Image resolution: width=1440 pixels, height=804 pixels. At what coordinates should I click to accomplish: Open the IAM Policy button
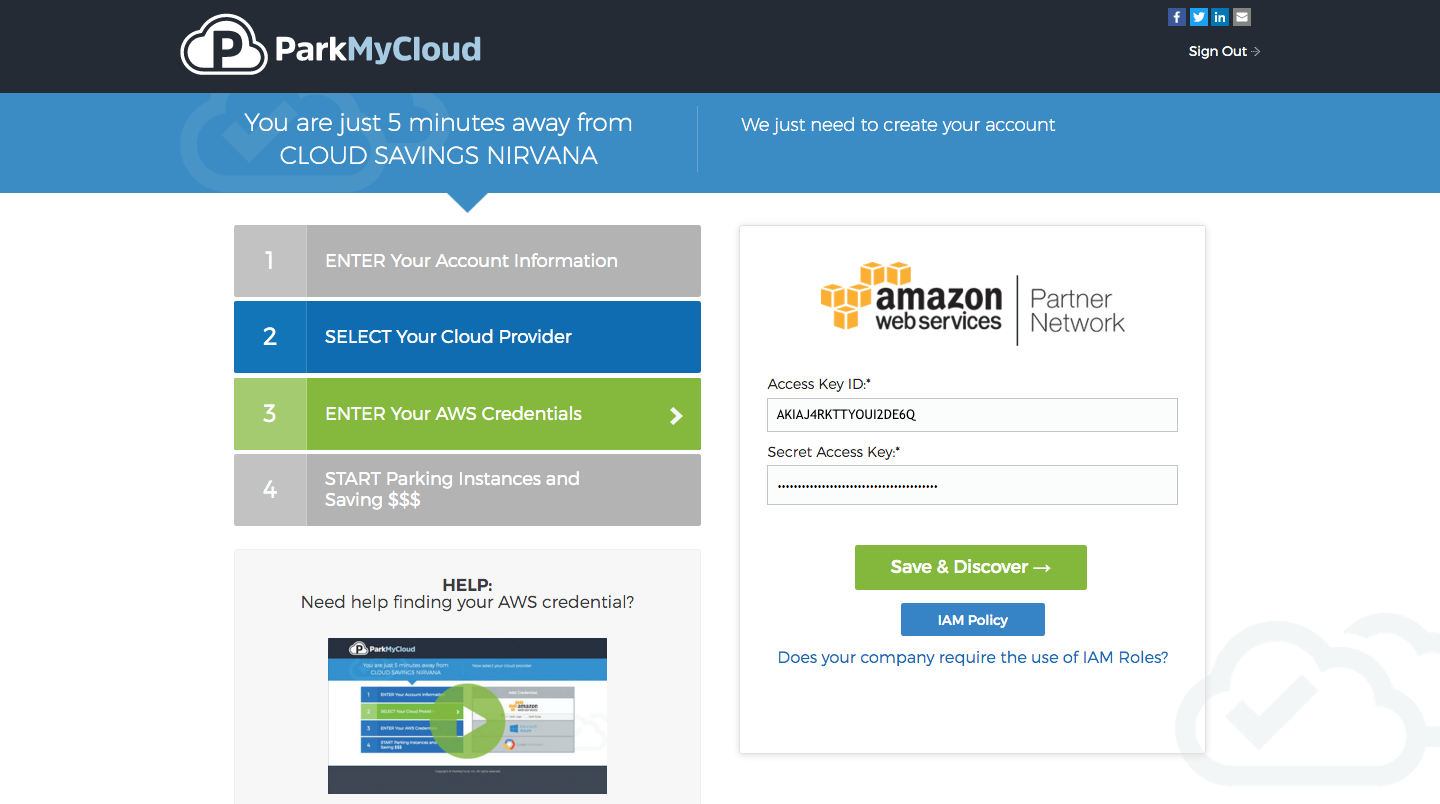972,620
